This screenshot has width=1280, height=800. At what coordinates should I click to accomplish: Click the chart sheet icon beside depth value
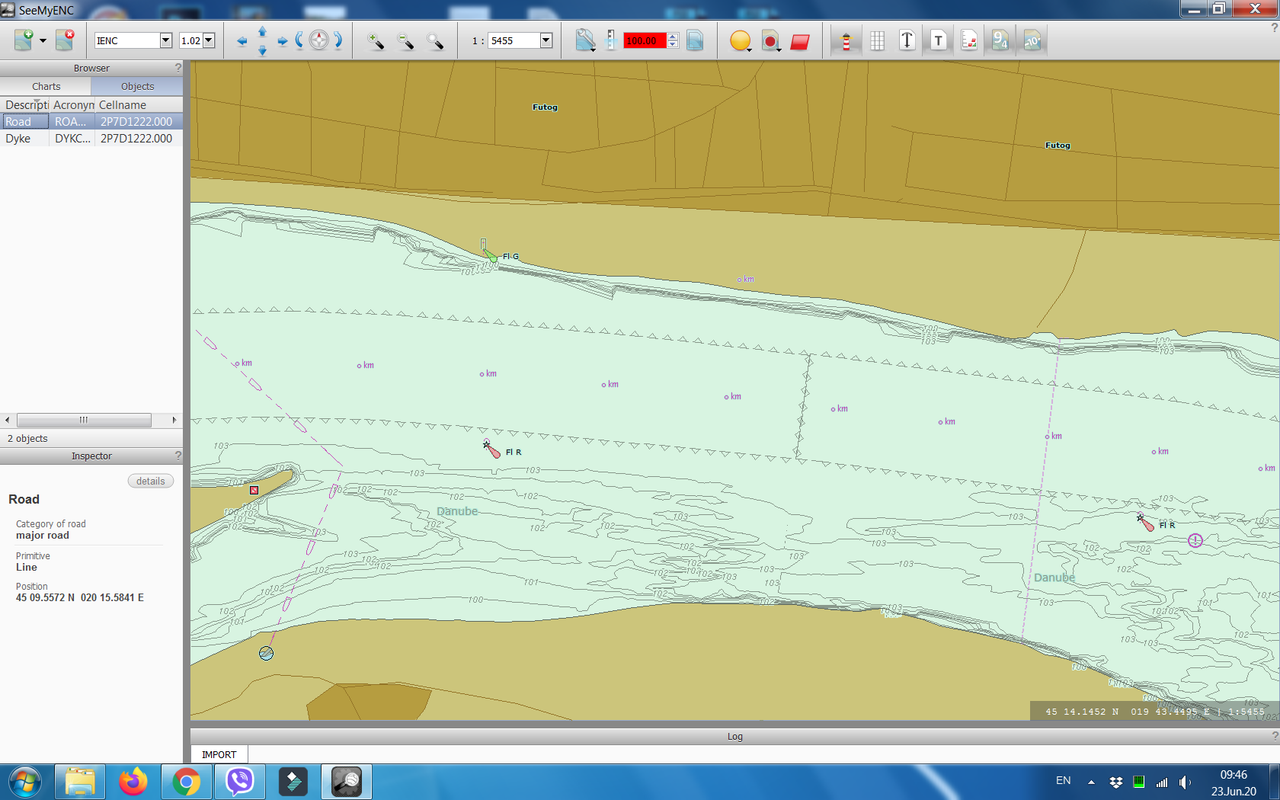(x=695, y=41)
